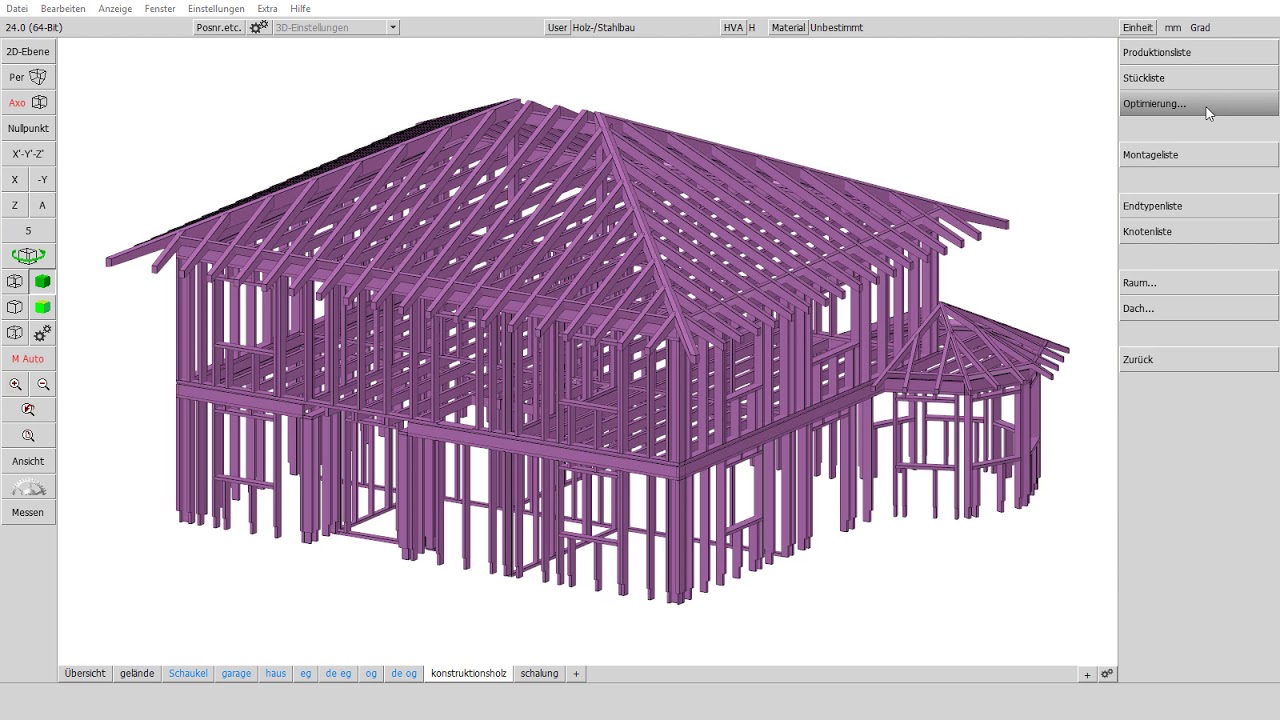Toggle M Auto mode
Screen dimensions: 1280x720
pyautogui.click(x=28, y=359)
